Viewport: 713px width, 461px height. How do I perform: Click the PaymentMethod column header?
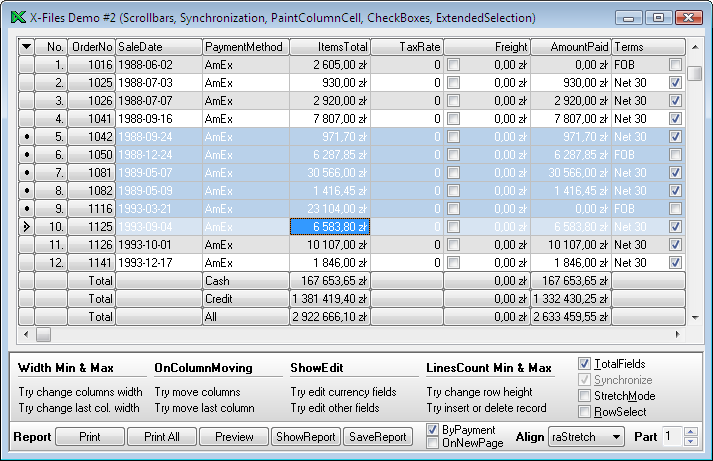(245, 47)
